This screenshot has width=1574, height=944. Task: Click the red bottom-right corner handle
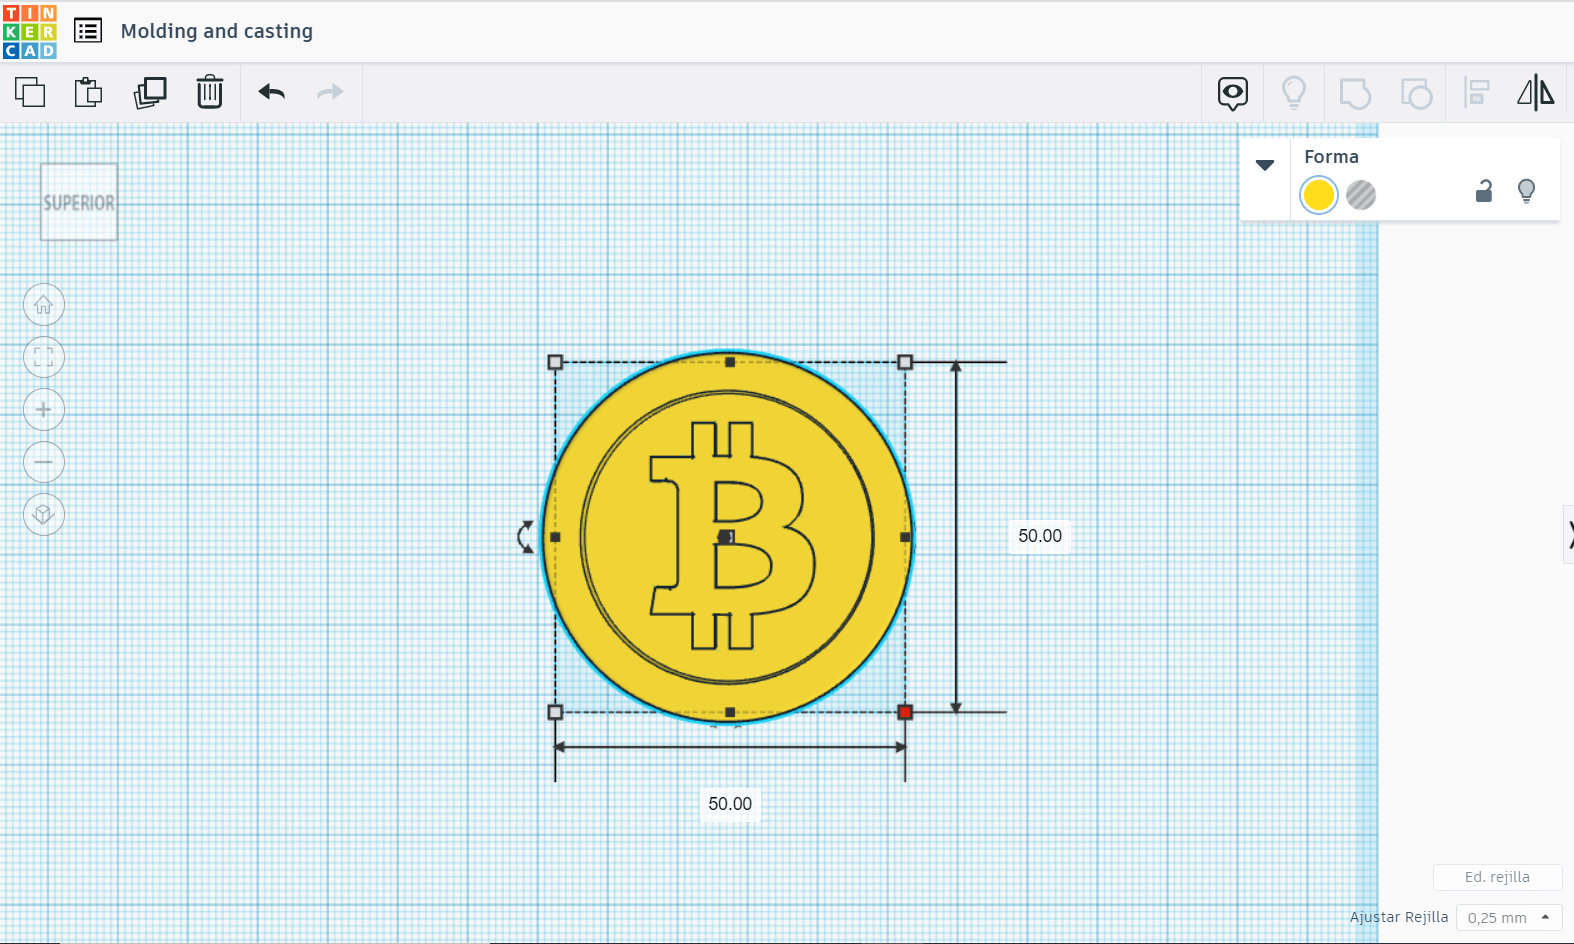pos(905,712)
